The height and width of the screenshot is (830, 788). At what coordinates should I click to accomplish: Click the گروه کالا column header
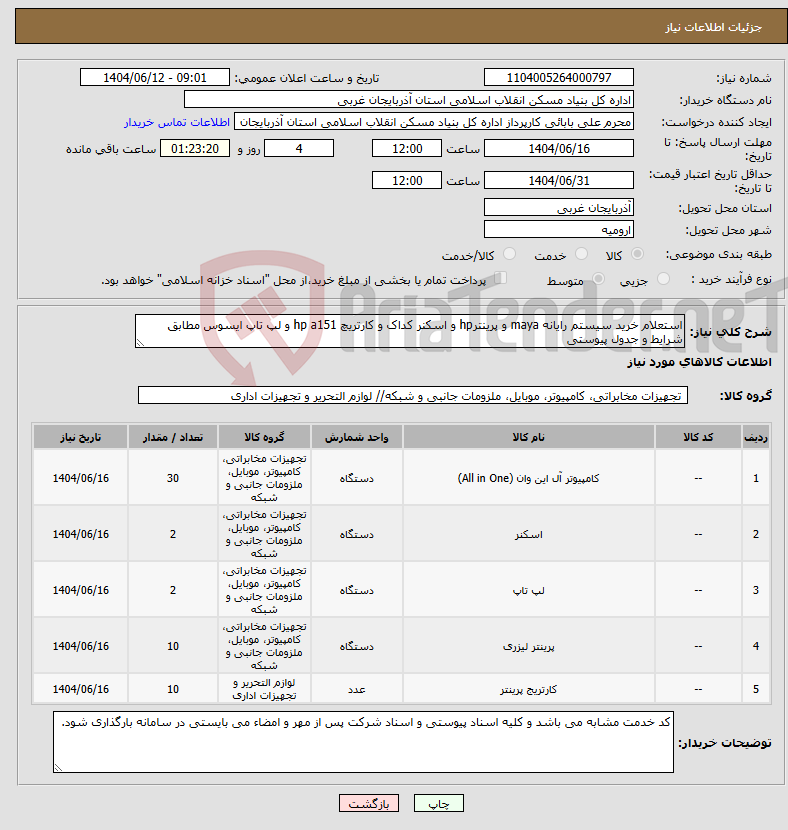[264, 437]
